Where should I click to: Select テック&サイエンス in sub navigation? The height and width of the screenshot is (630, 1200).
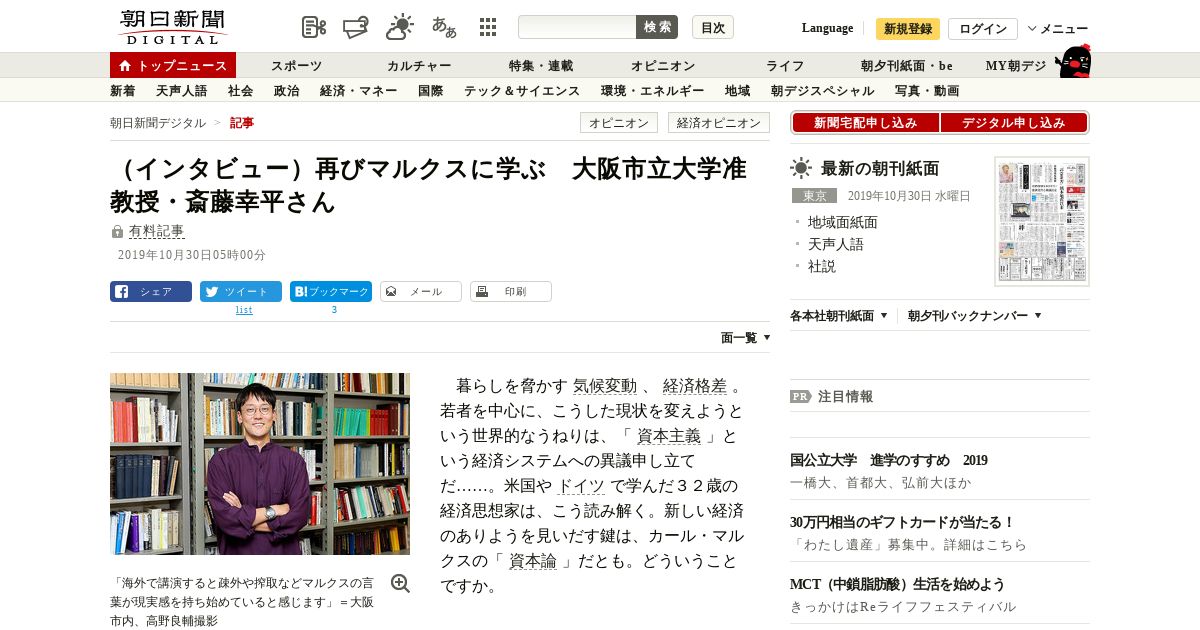522,91
